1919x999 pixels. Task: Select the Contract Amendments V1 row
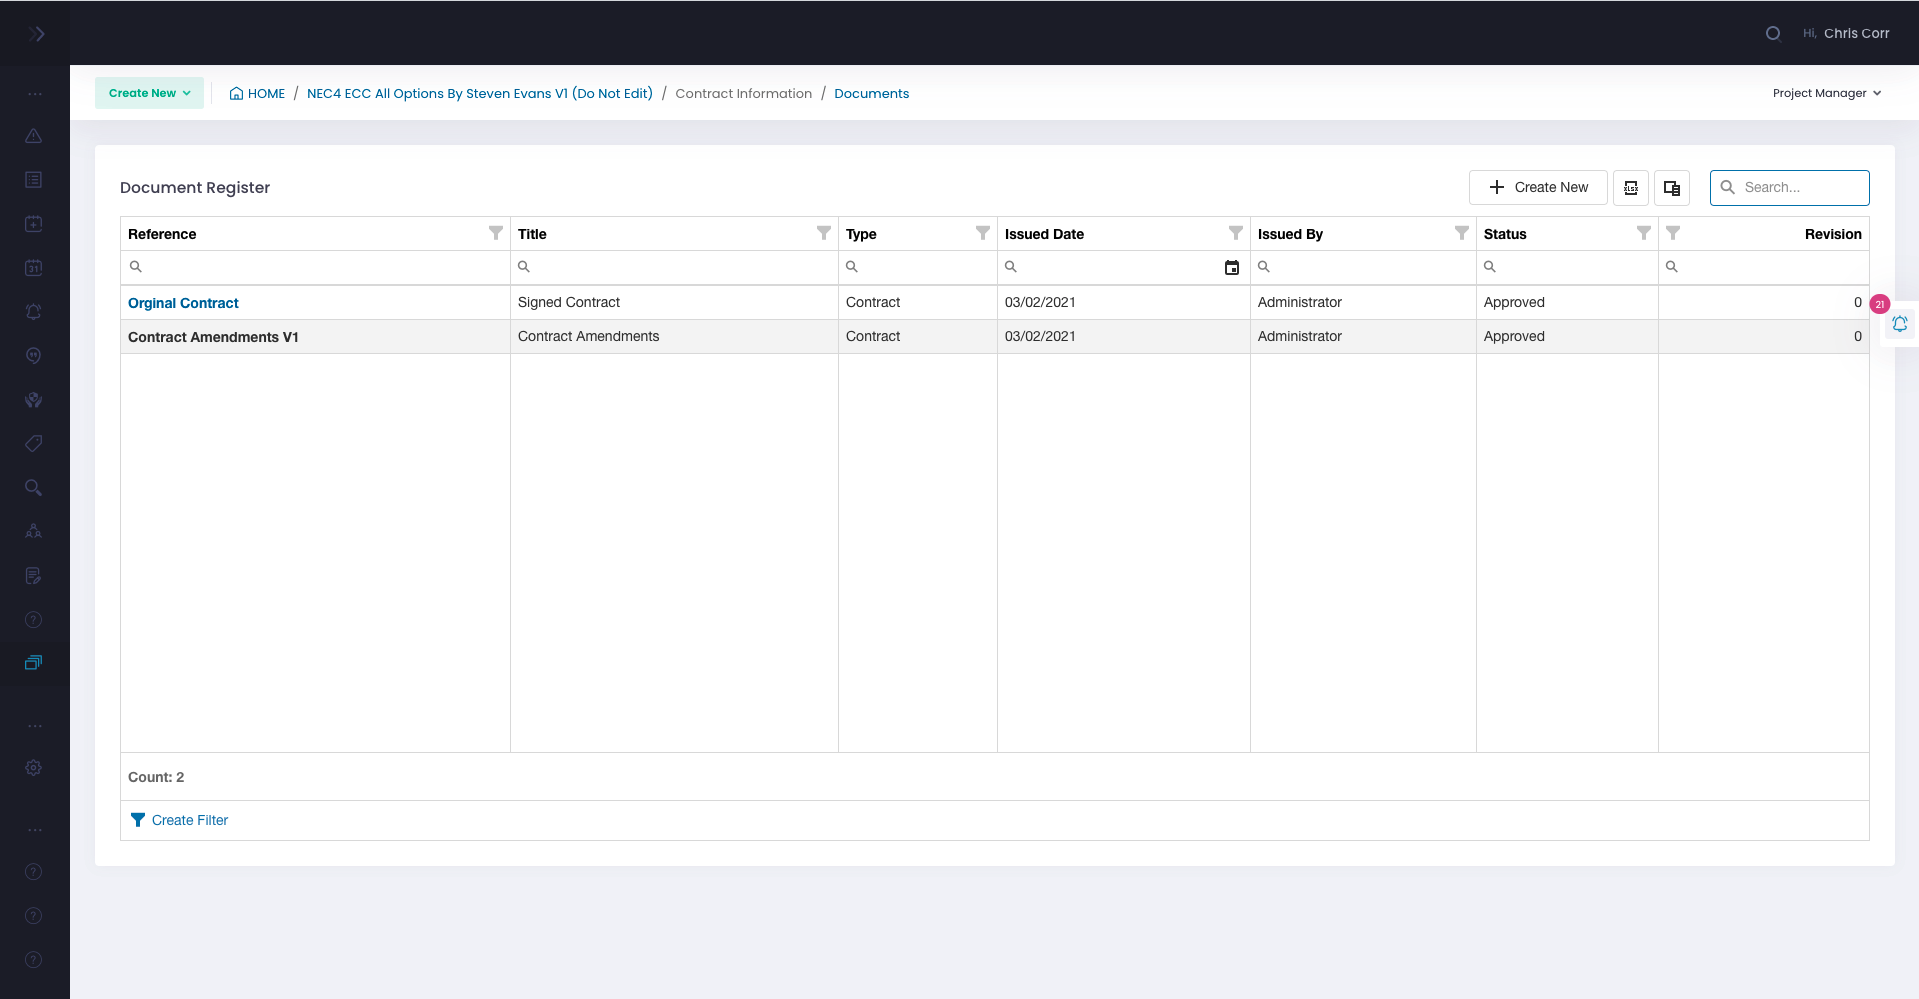coord(994,337)
